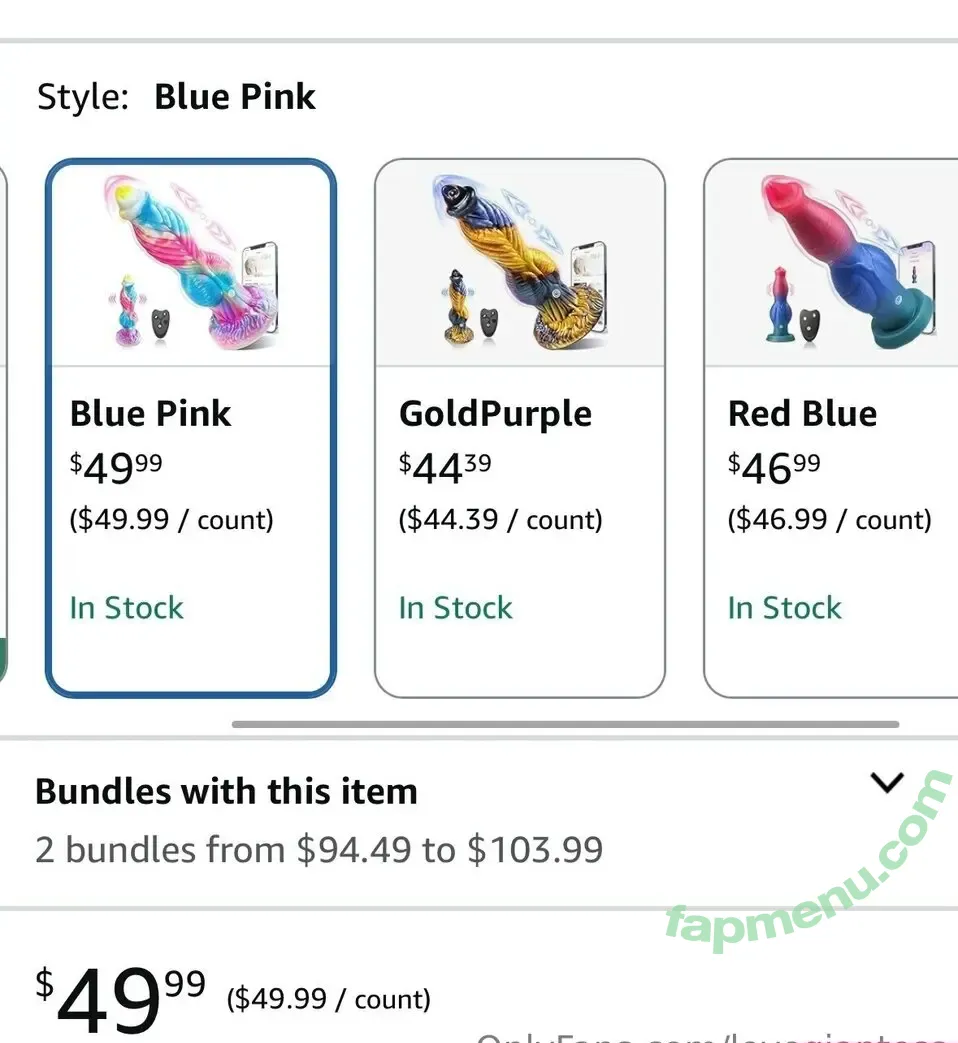The height and width of the screenshot is (1043, 958).
Task: Click the GoldPurple product thumbnail image
Action: pyautogui.click(x=519, y=265)
